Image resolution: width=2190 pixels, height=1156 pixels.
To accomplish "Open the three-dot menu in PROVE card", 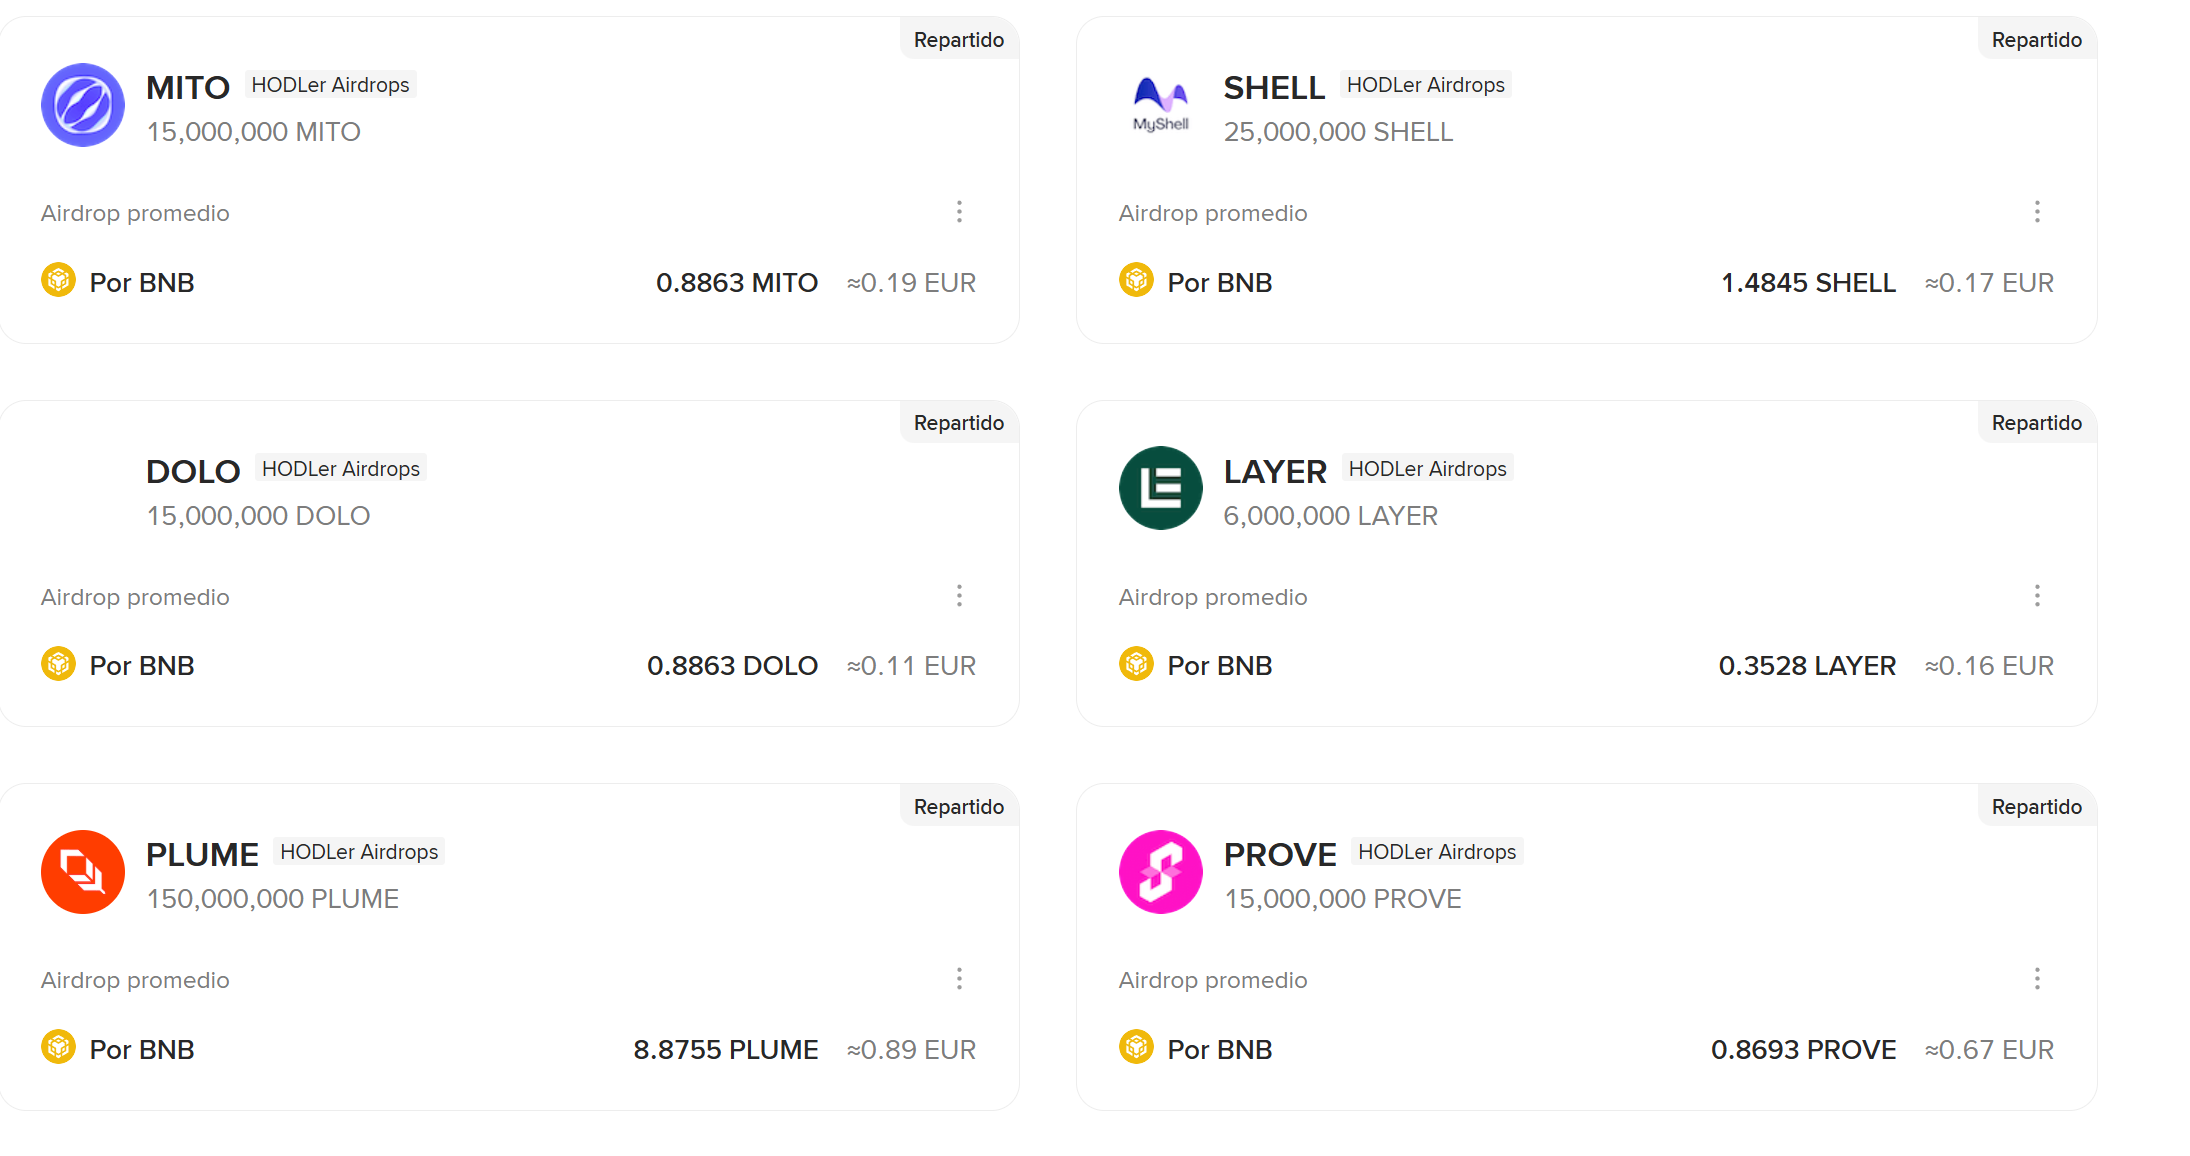I will click(2037, 979).
